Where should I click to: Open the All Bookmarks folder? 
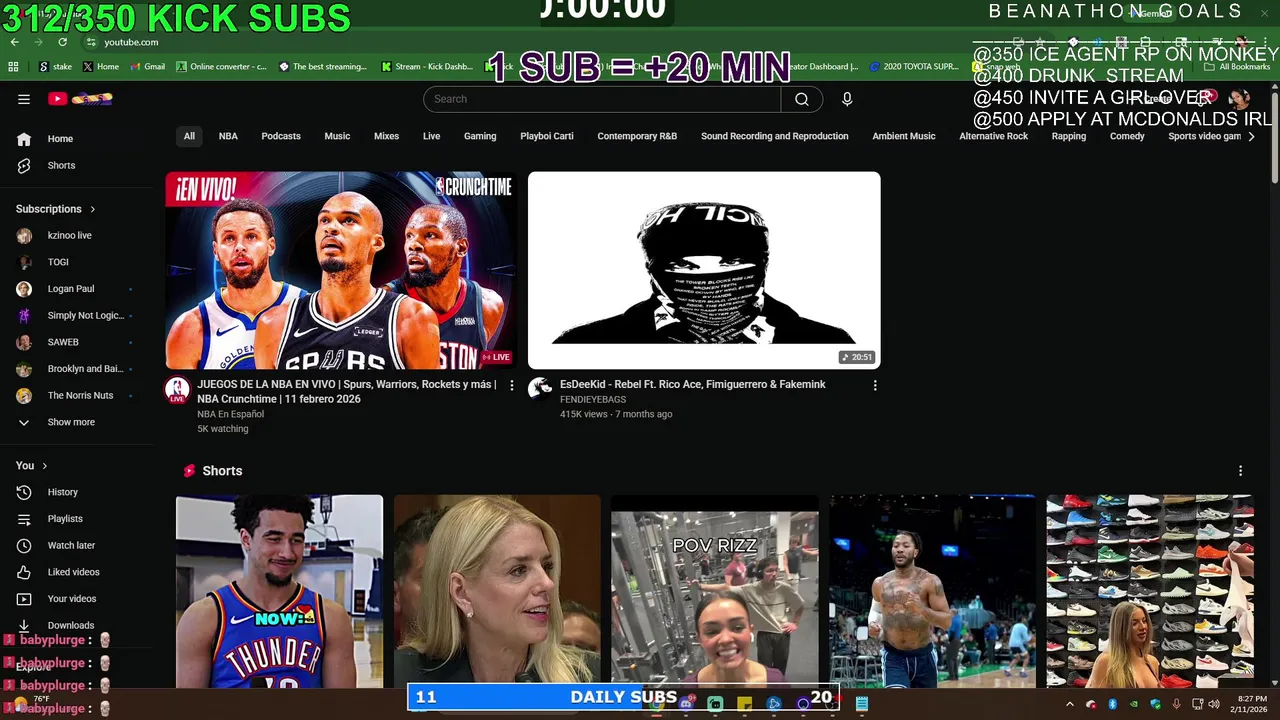coord(1237,67)
